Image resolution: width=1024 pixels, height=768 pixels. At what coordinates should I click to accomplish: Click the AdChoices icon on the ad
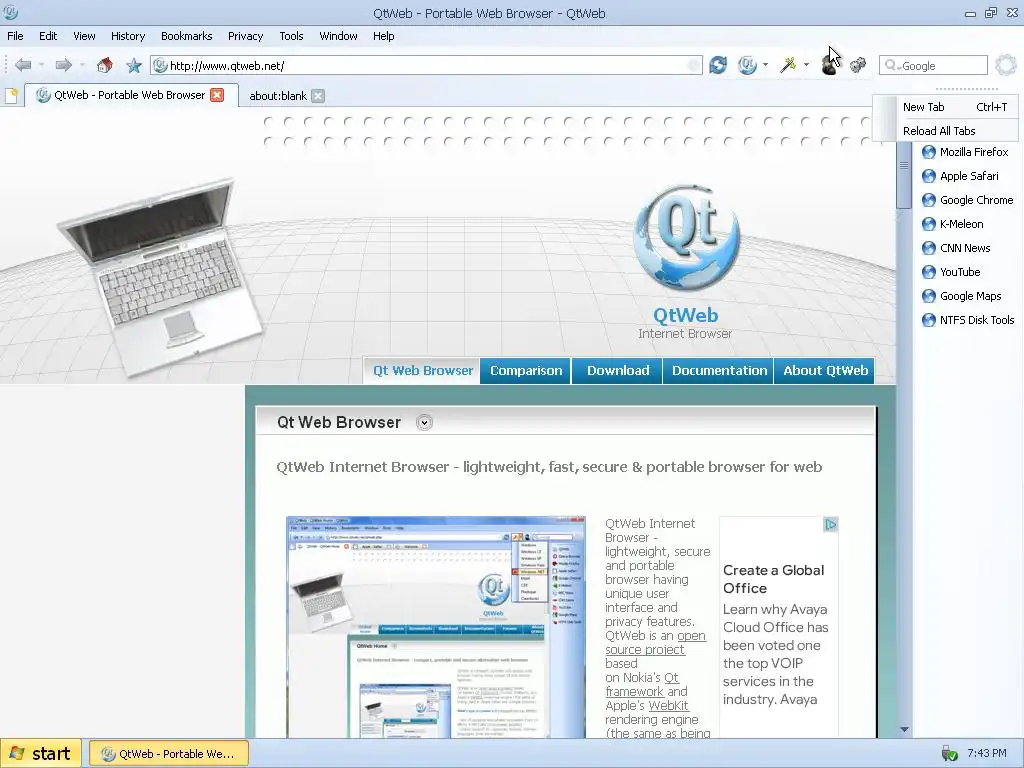point(830,524)
